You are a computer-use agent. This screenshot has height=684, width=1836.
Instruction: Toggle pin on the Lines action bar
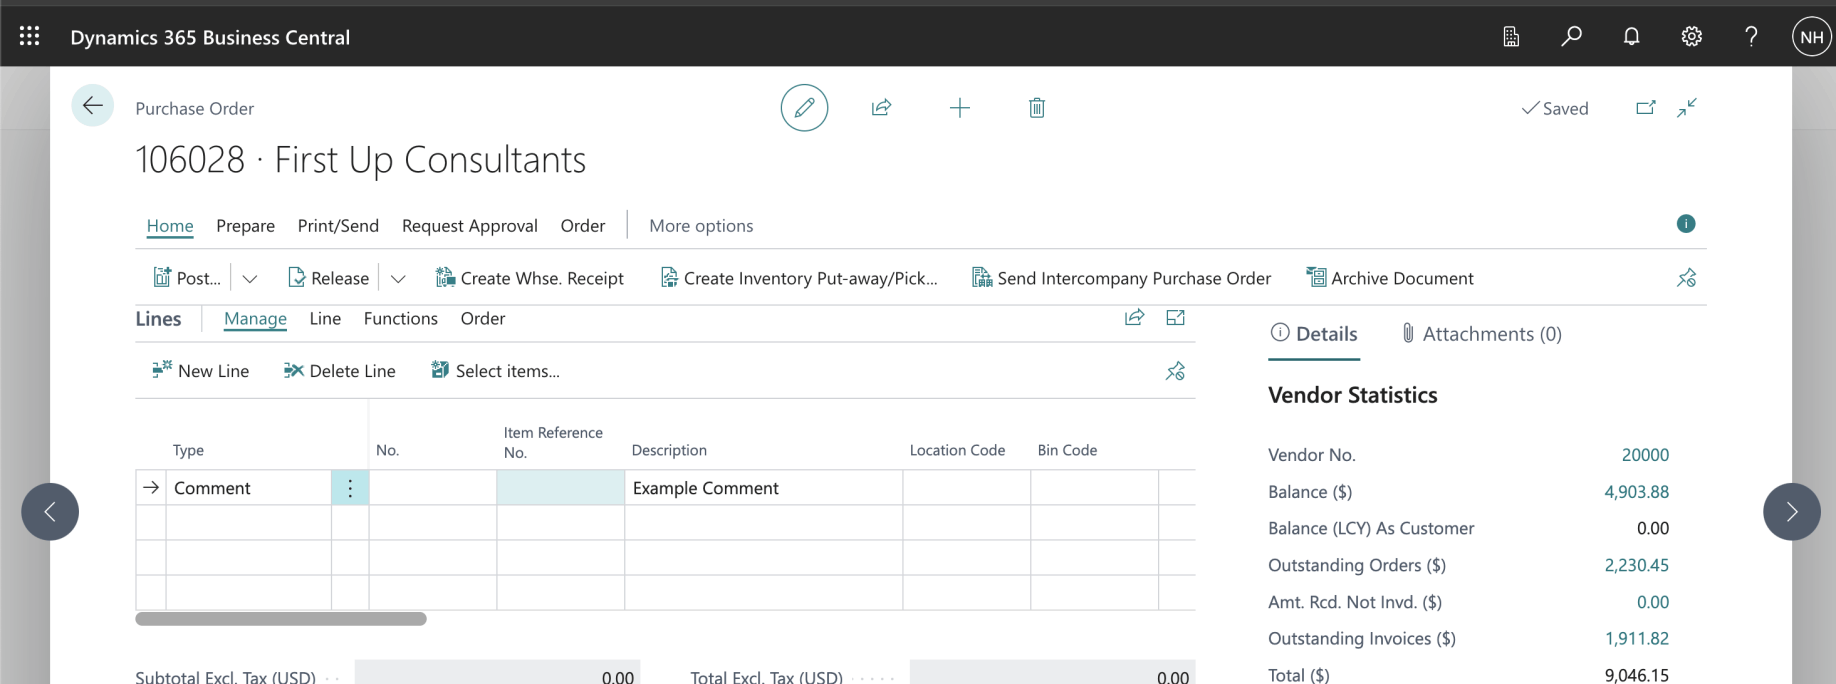tap(1175, 371)
